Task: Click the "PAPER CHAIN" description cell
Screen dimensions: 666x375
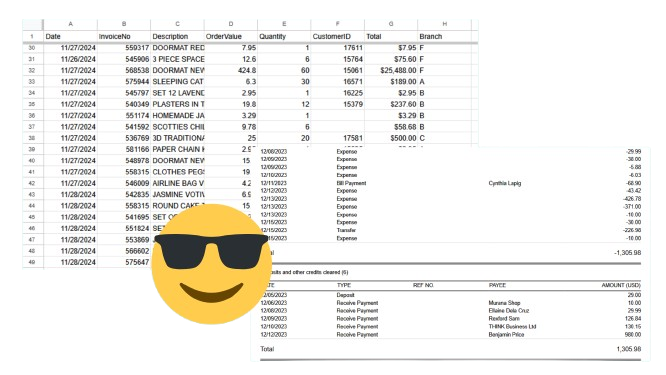Action: click(178, 149)
